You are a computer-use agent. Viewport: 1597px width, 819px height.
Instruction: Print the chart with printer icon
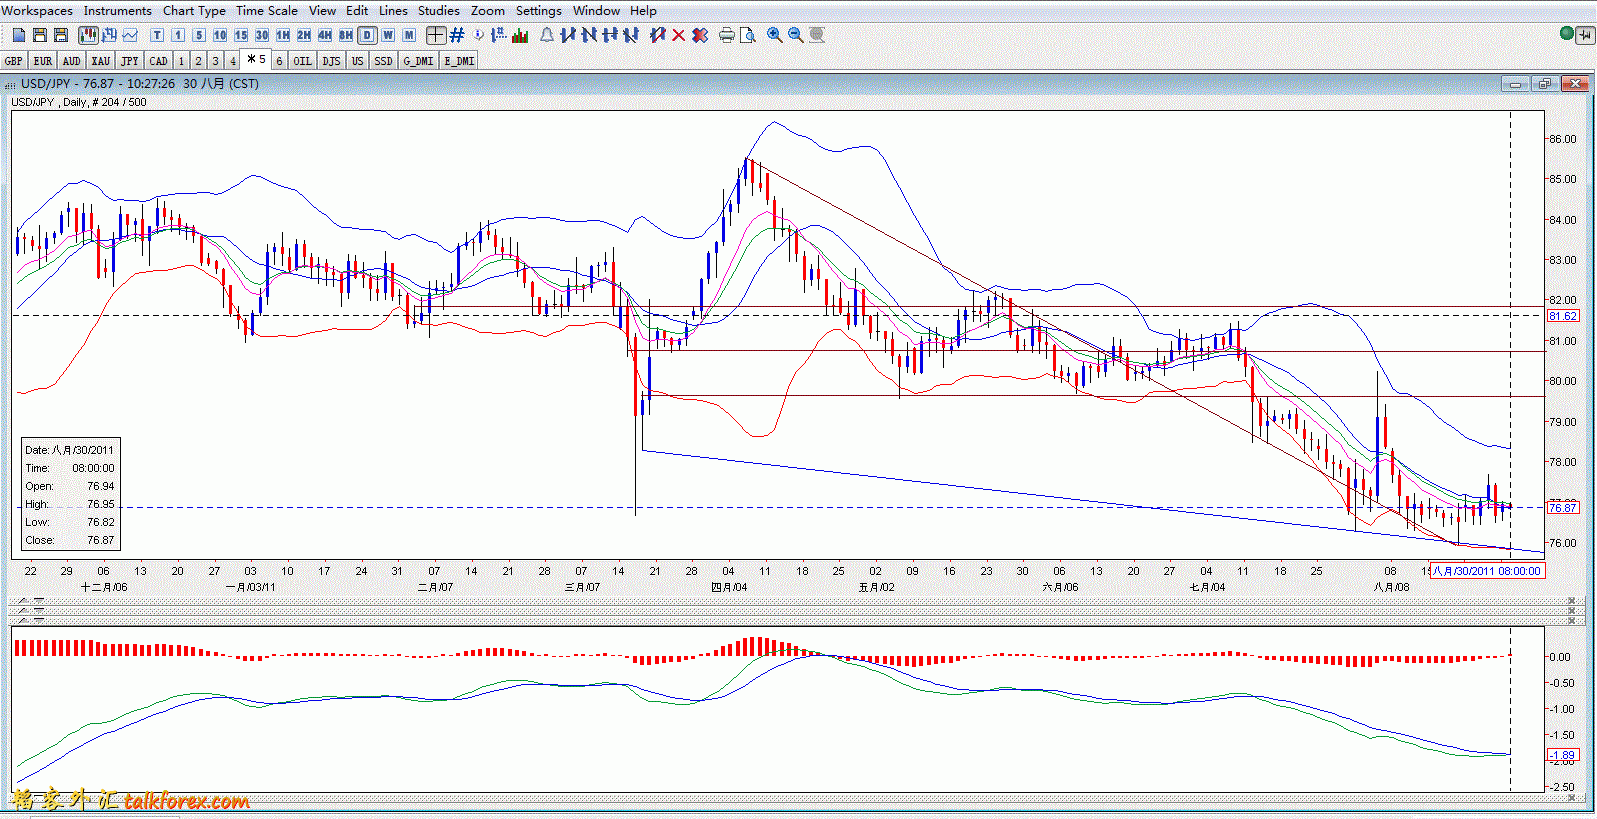[x=726, y=35]
